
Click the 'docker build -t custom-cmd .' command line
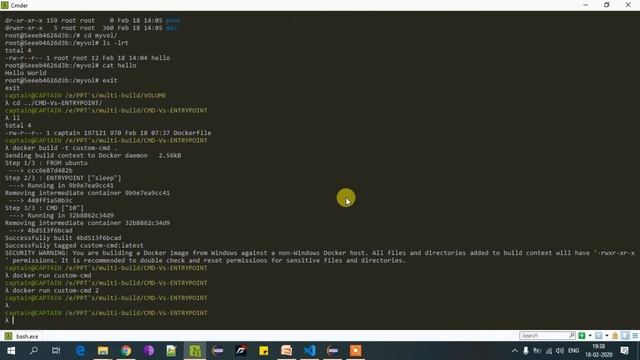[61, 148]
